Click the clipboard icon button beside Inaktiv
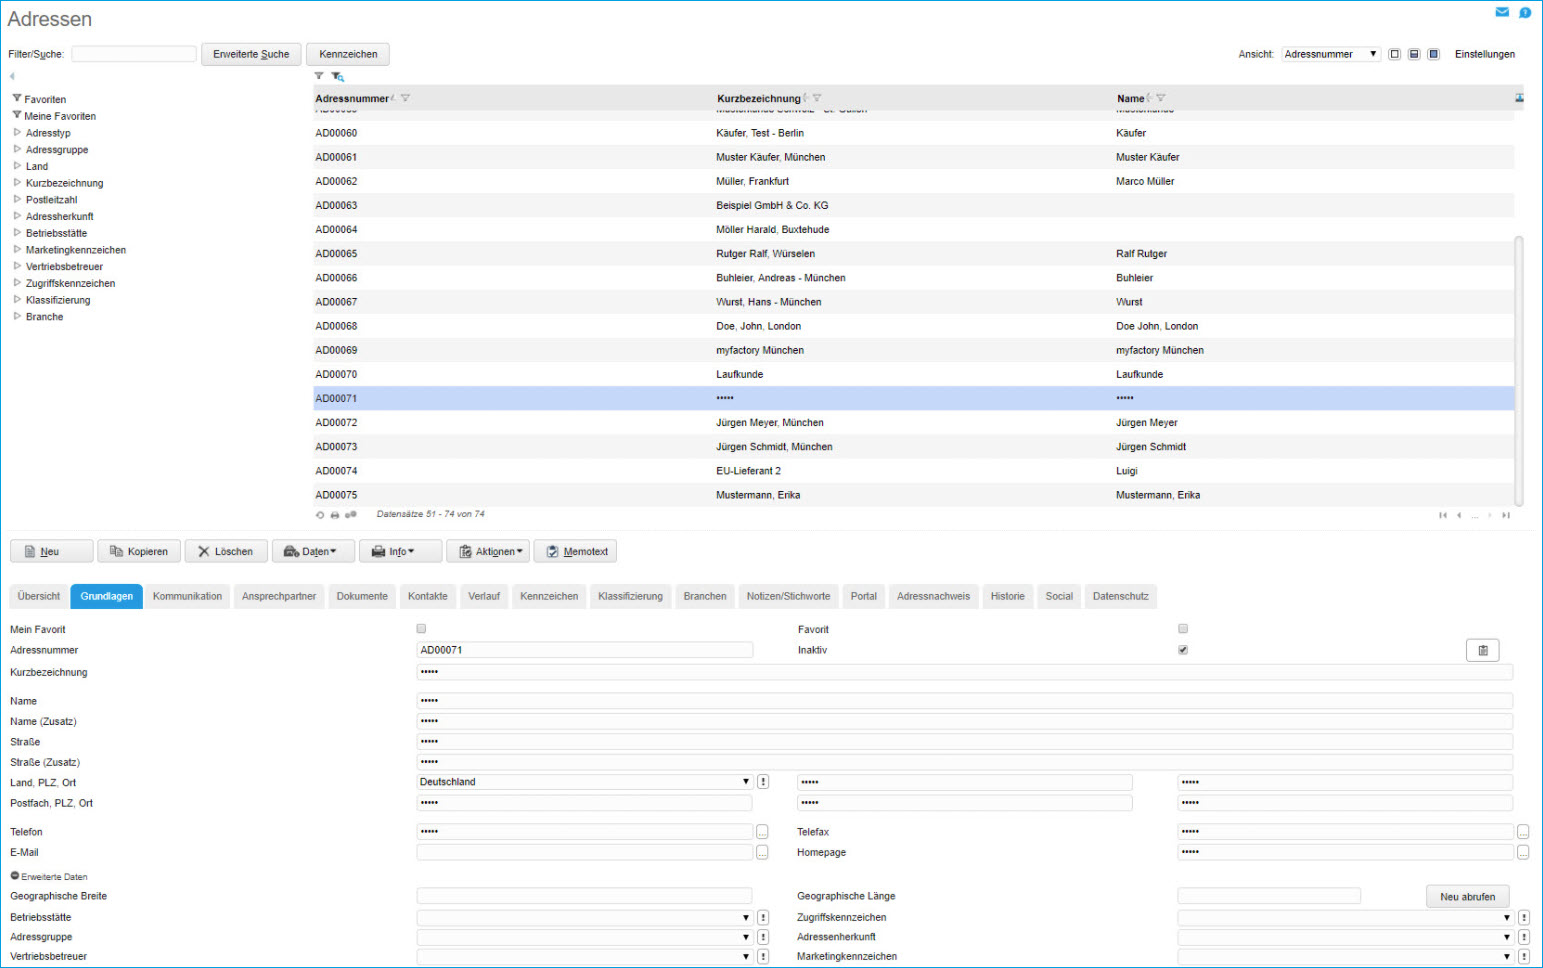Image resolution: width=1543 pixels, height=968 pixels. [x=1482, y=651]
